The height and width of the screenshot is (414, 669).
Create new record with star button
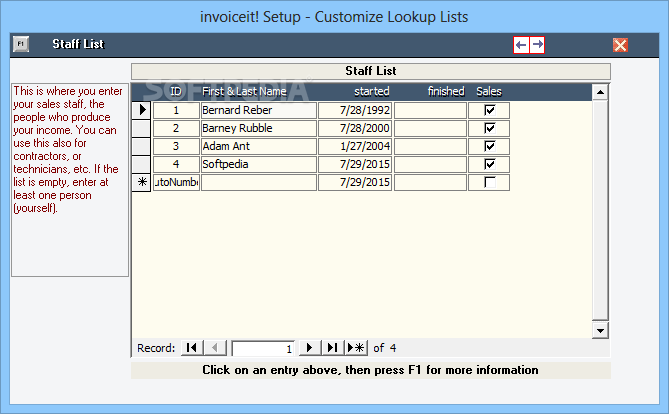[x=356, y=348]
